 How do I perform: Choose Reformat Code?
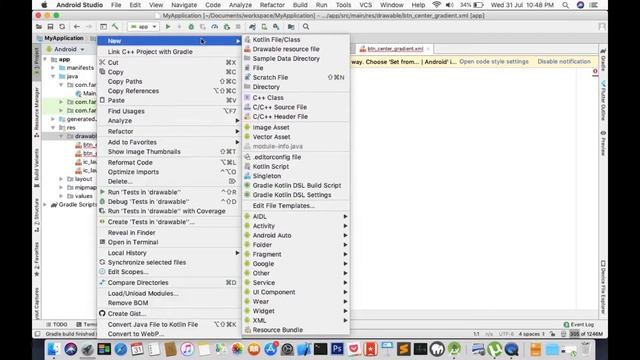coord(169,162)
